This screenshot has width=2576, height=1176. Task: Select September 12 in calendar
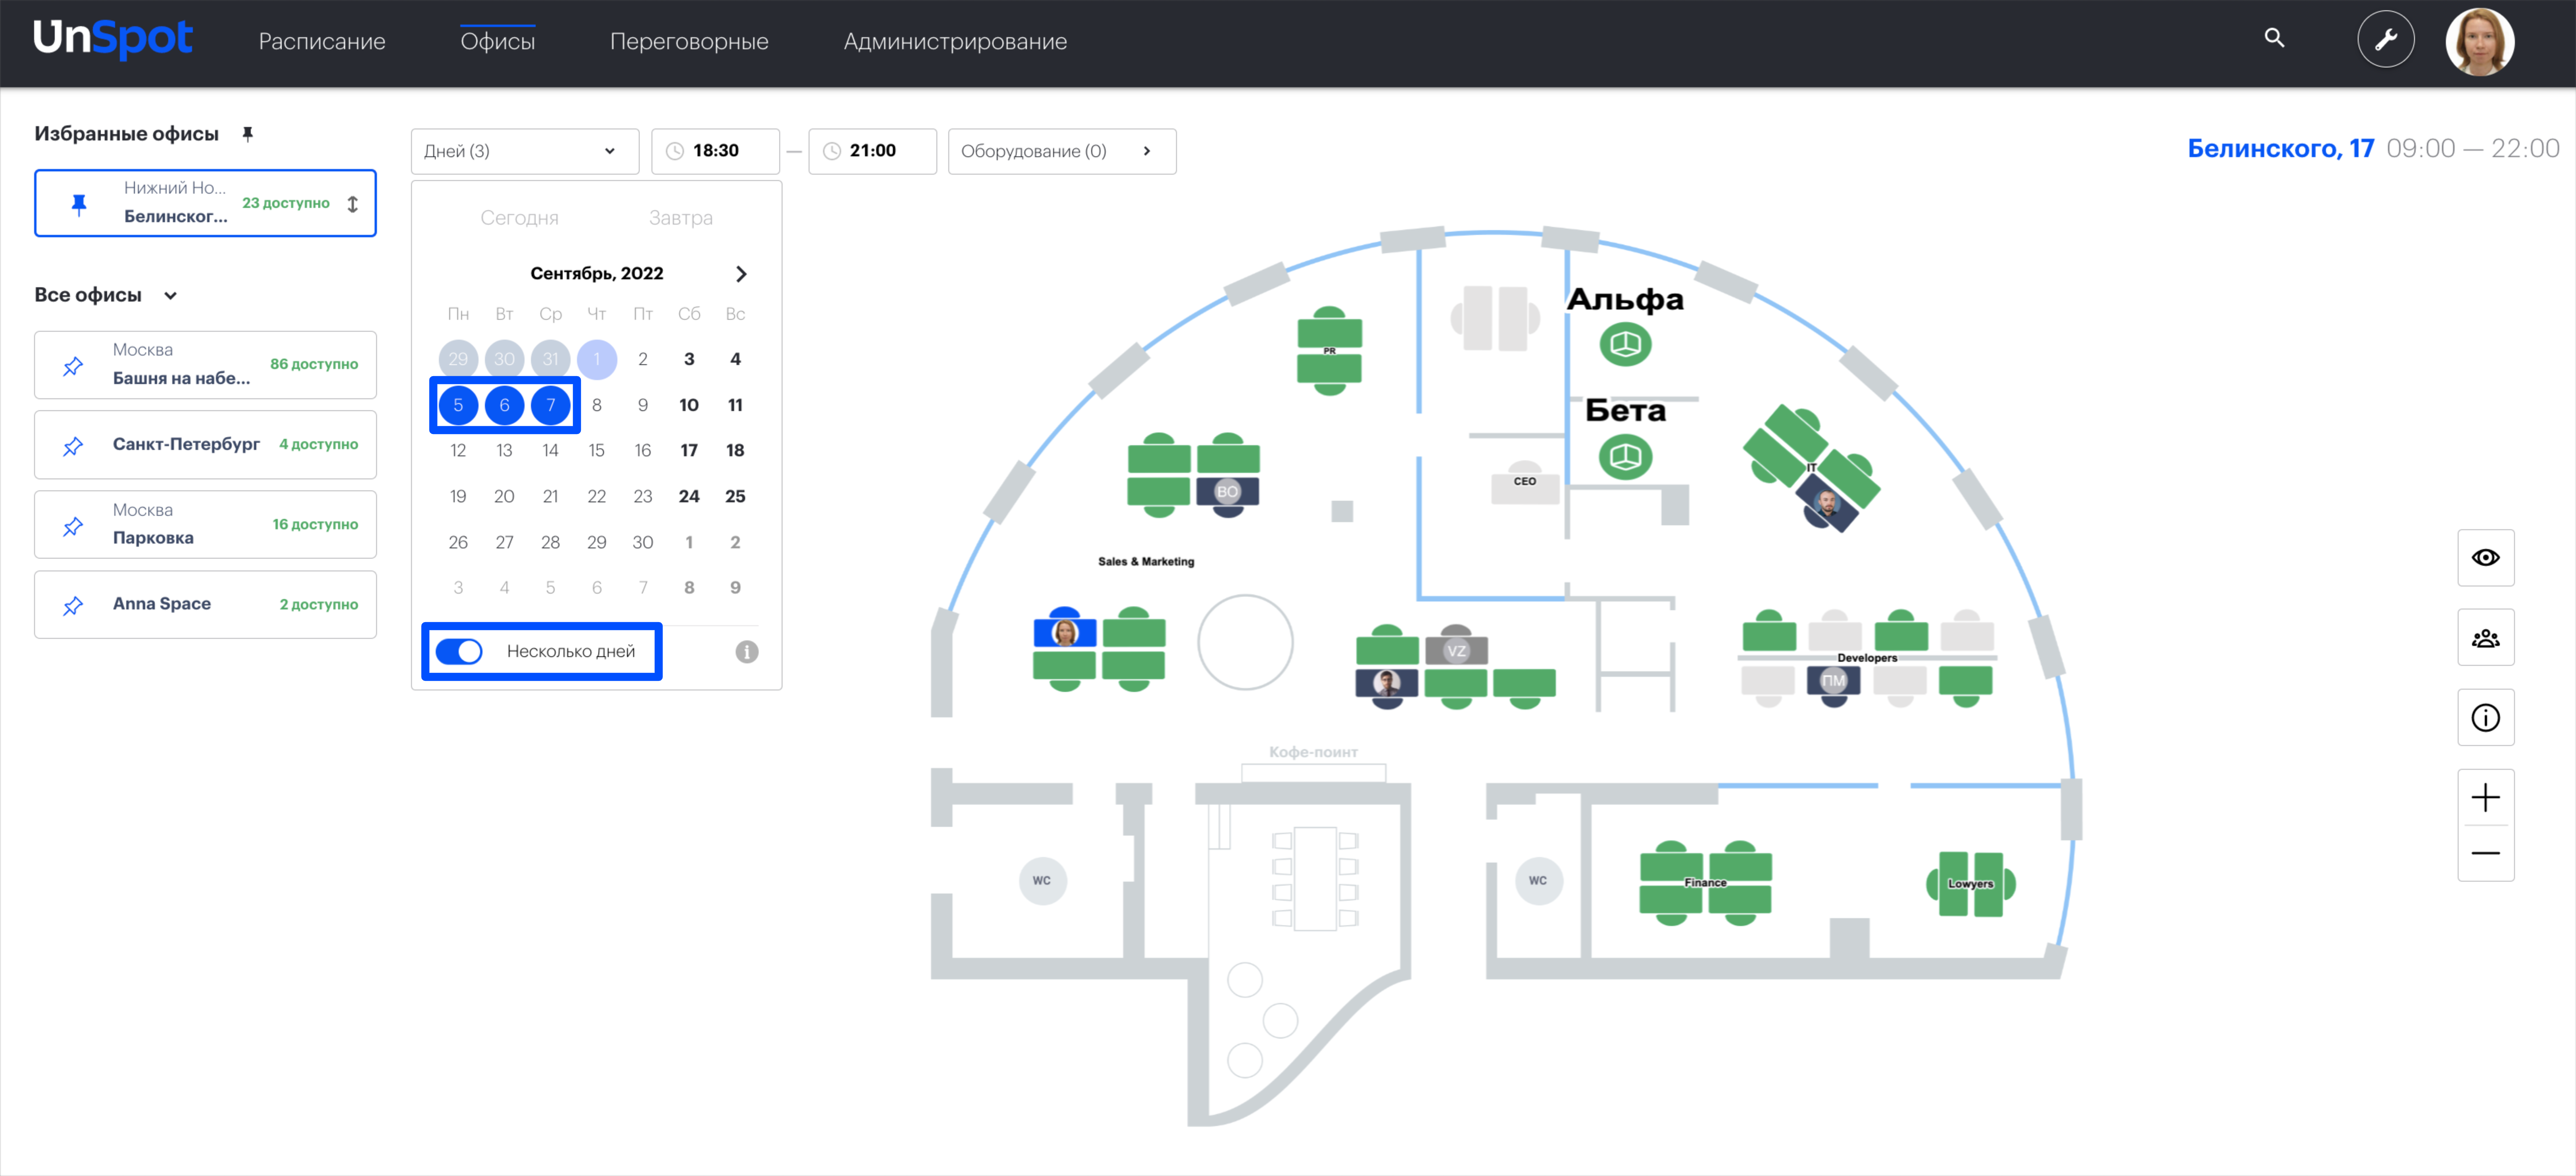click(458, 451)
